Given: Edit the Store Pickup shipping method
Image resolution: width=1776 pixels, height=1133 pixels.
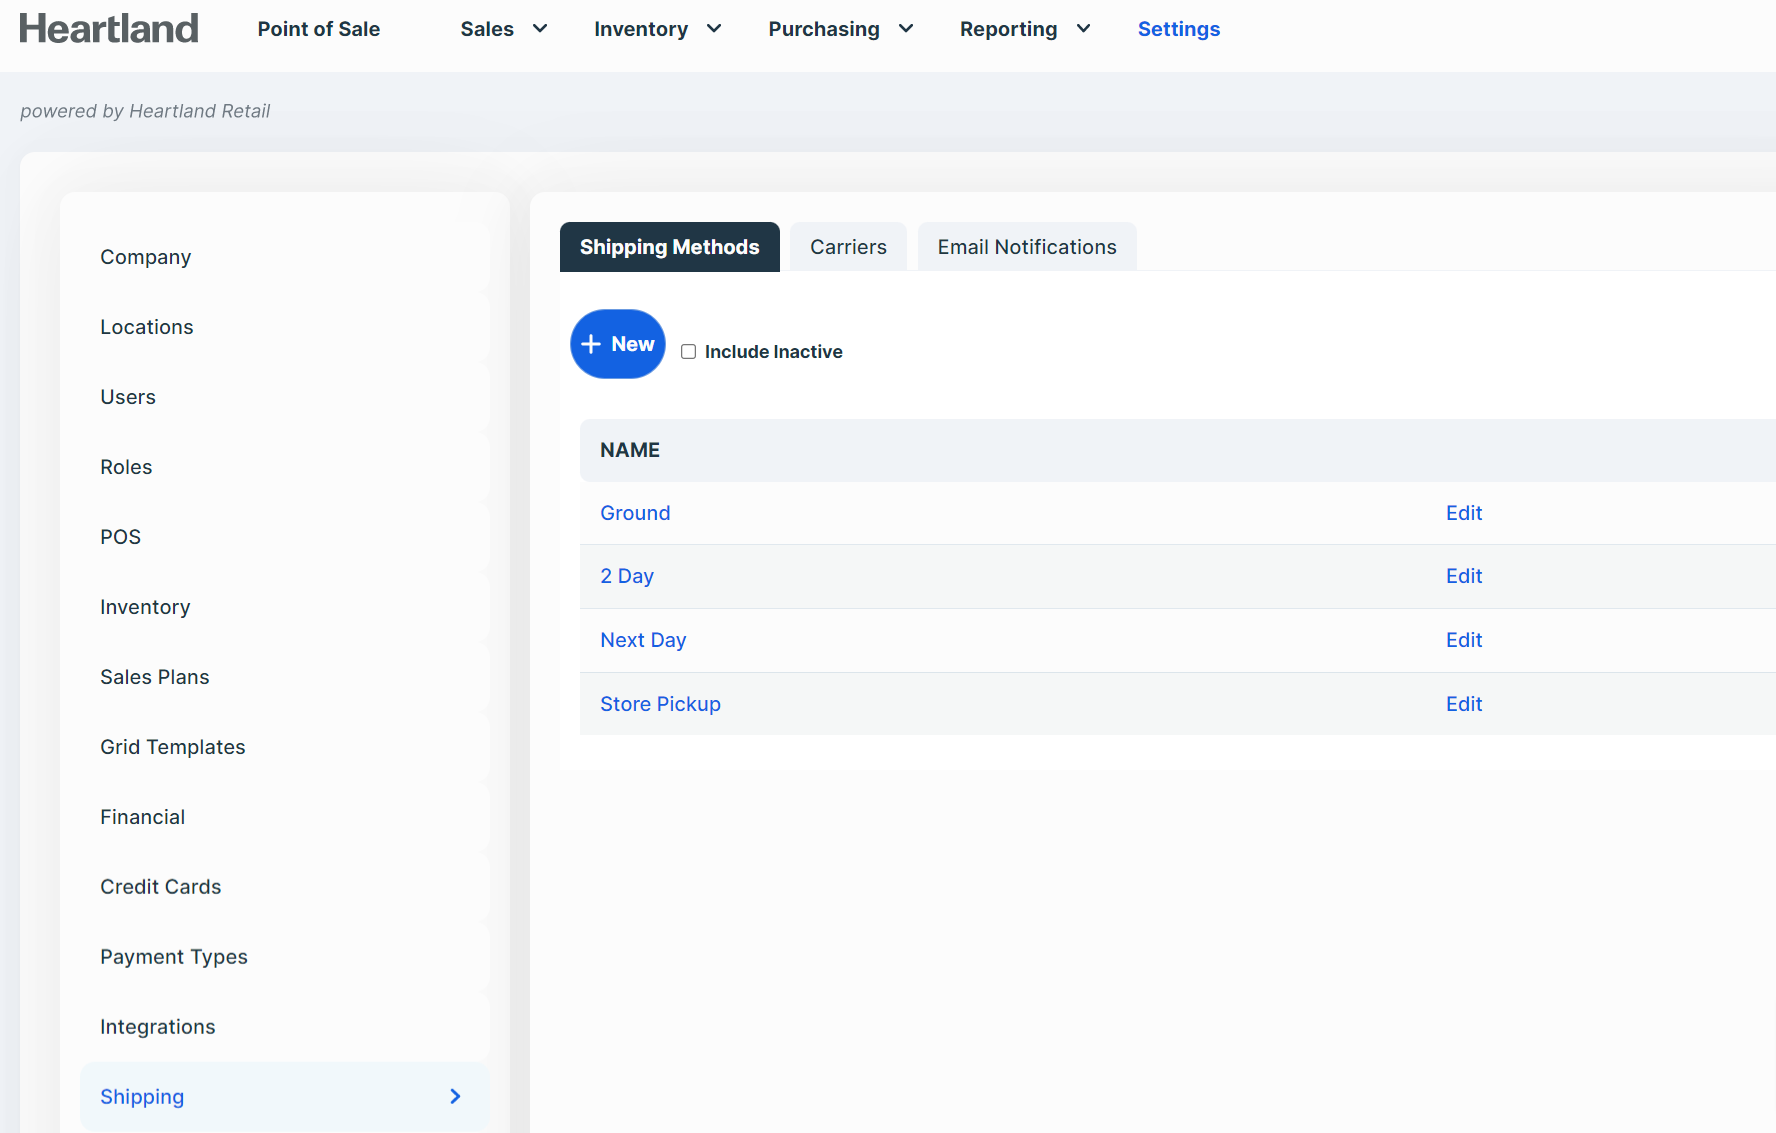Looking at the screenshot, I should (x=1464, y=704).
